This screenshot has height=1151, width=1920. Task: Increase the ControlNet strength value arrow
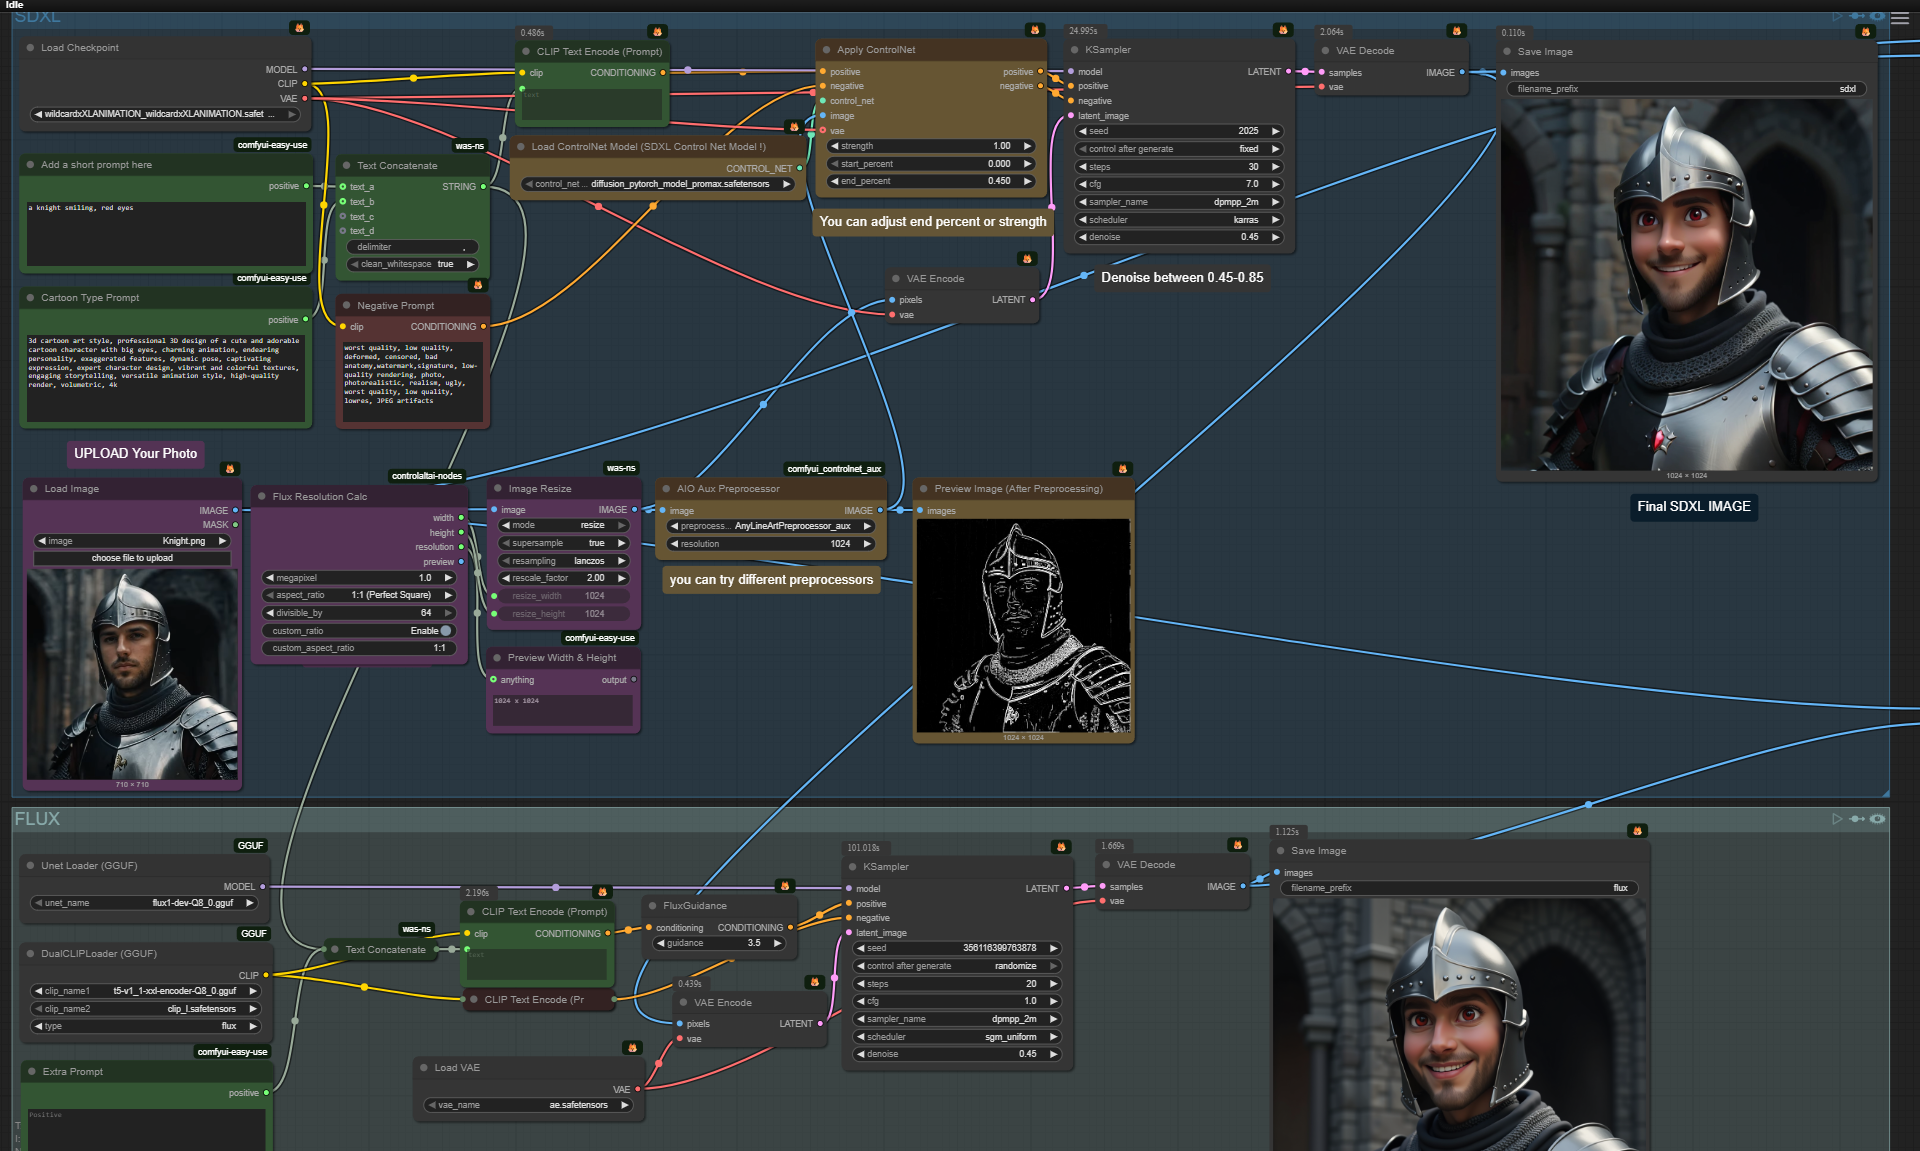pos(1028,146)
